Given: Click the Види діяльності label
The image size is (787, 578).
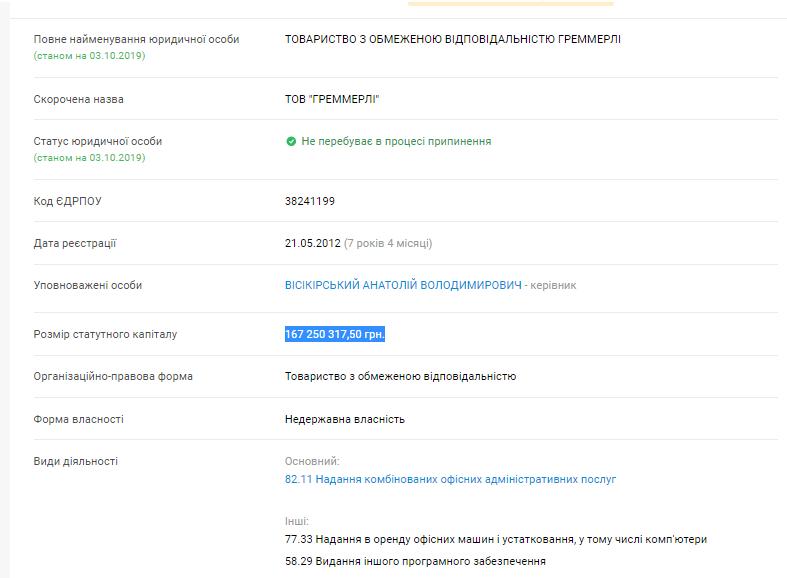Looking at the screenshot, I should pos(76,461).
